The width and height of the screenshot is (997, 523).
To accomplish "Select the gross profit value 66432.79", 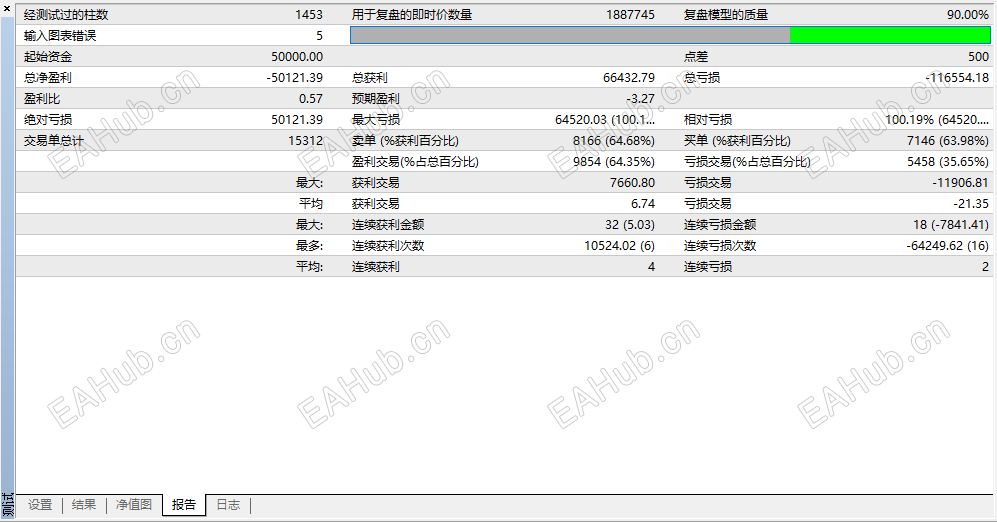I will (x=629, y=78).
